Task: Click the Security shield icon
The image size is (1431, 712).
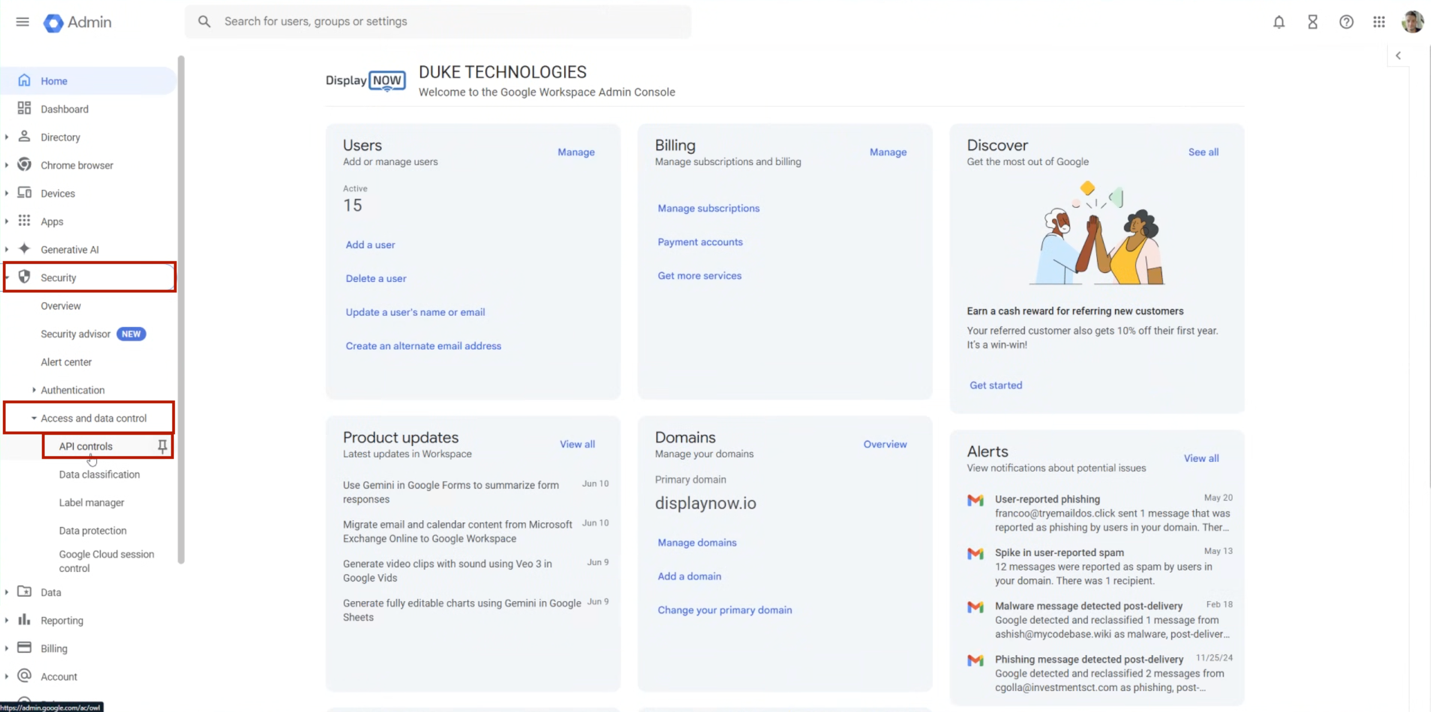Action: click(x=24, y=277)
